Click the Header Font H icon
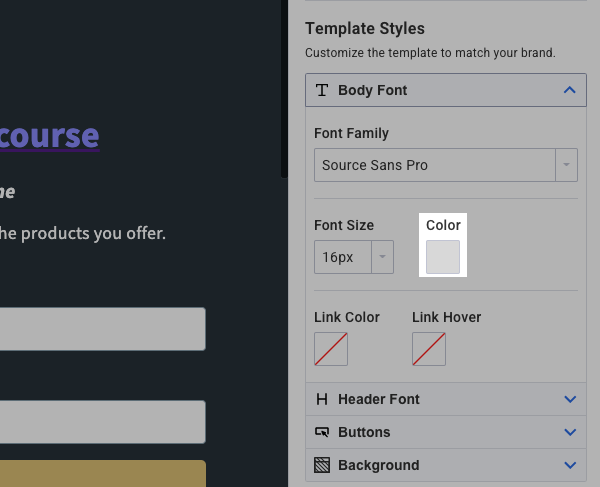 click(322, 399)
